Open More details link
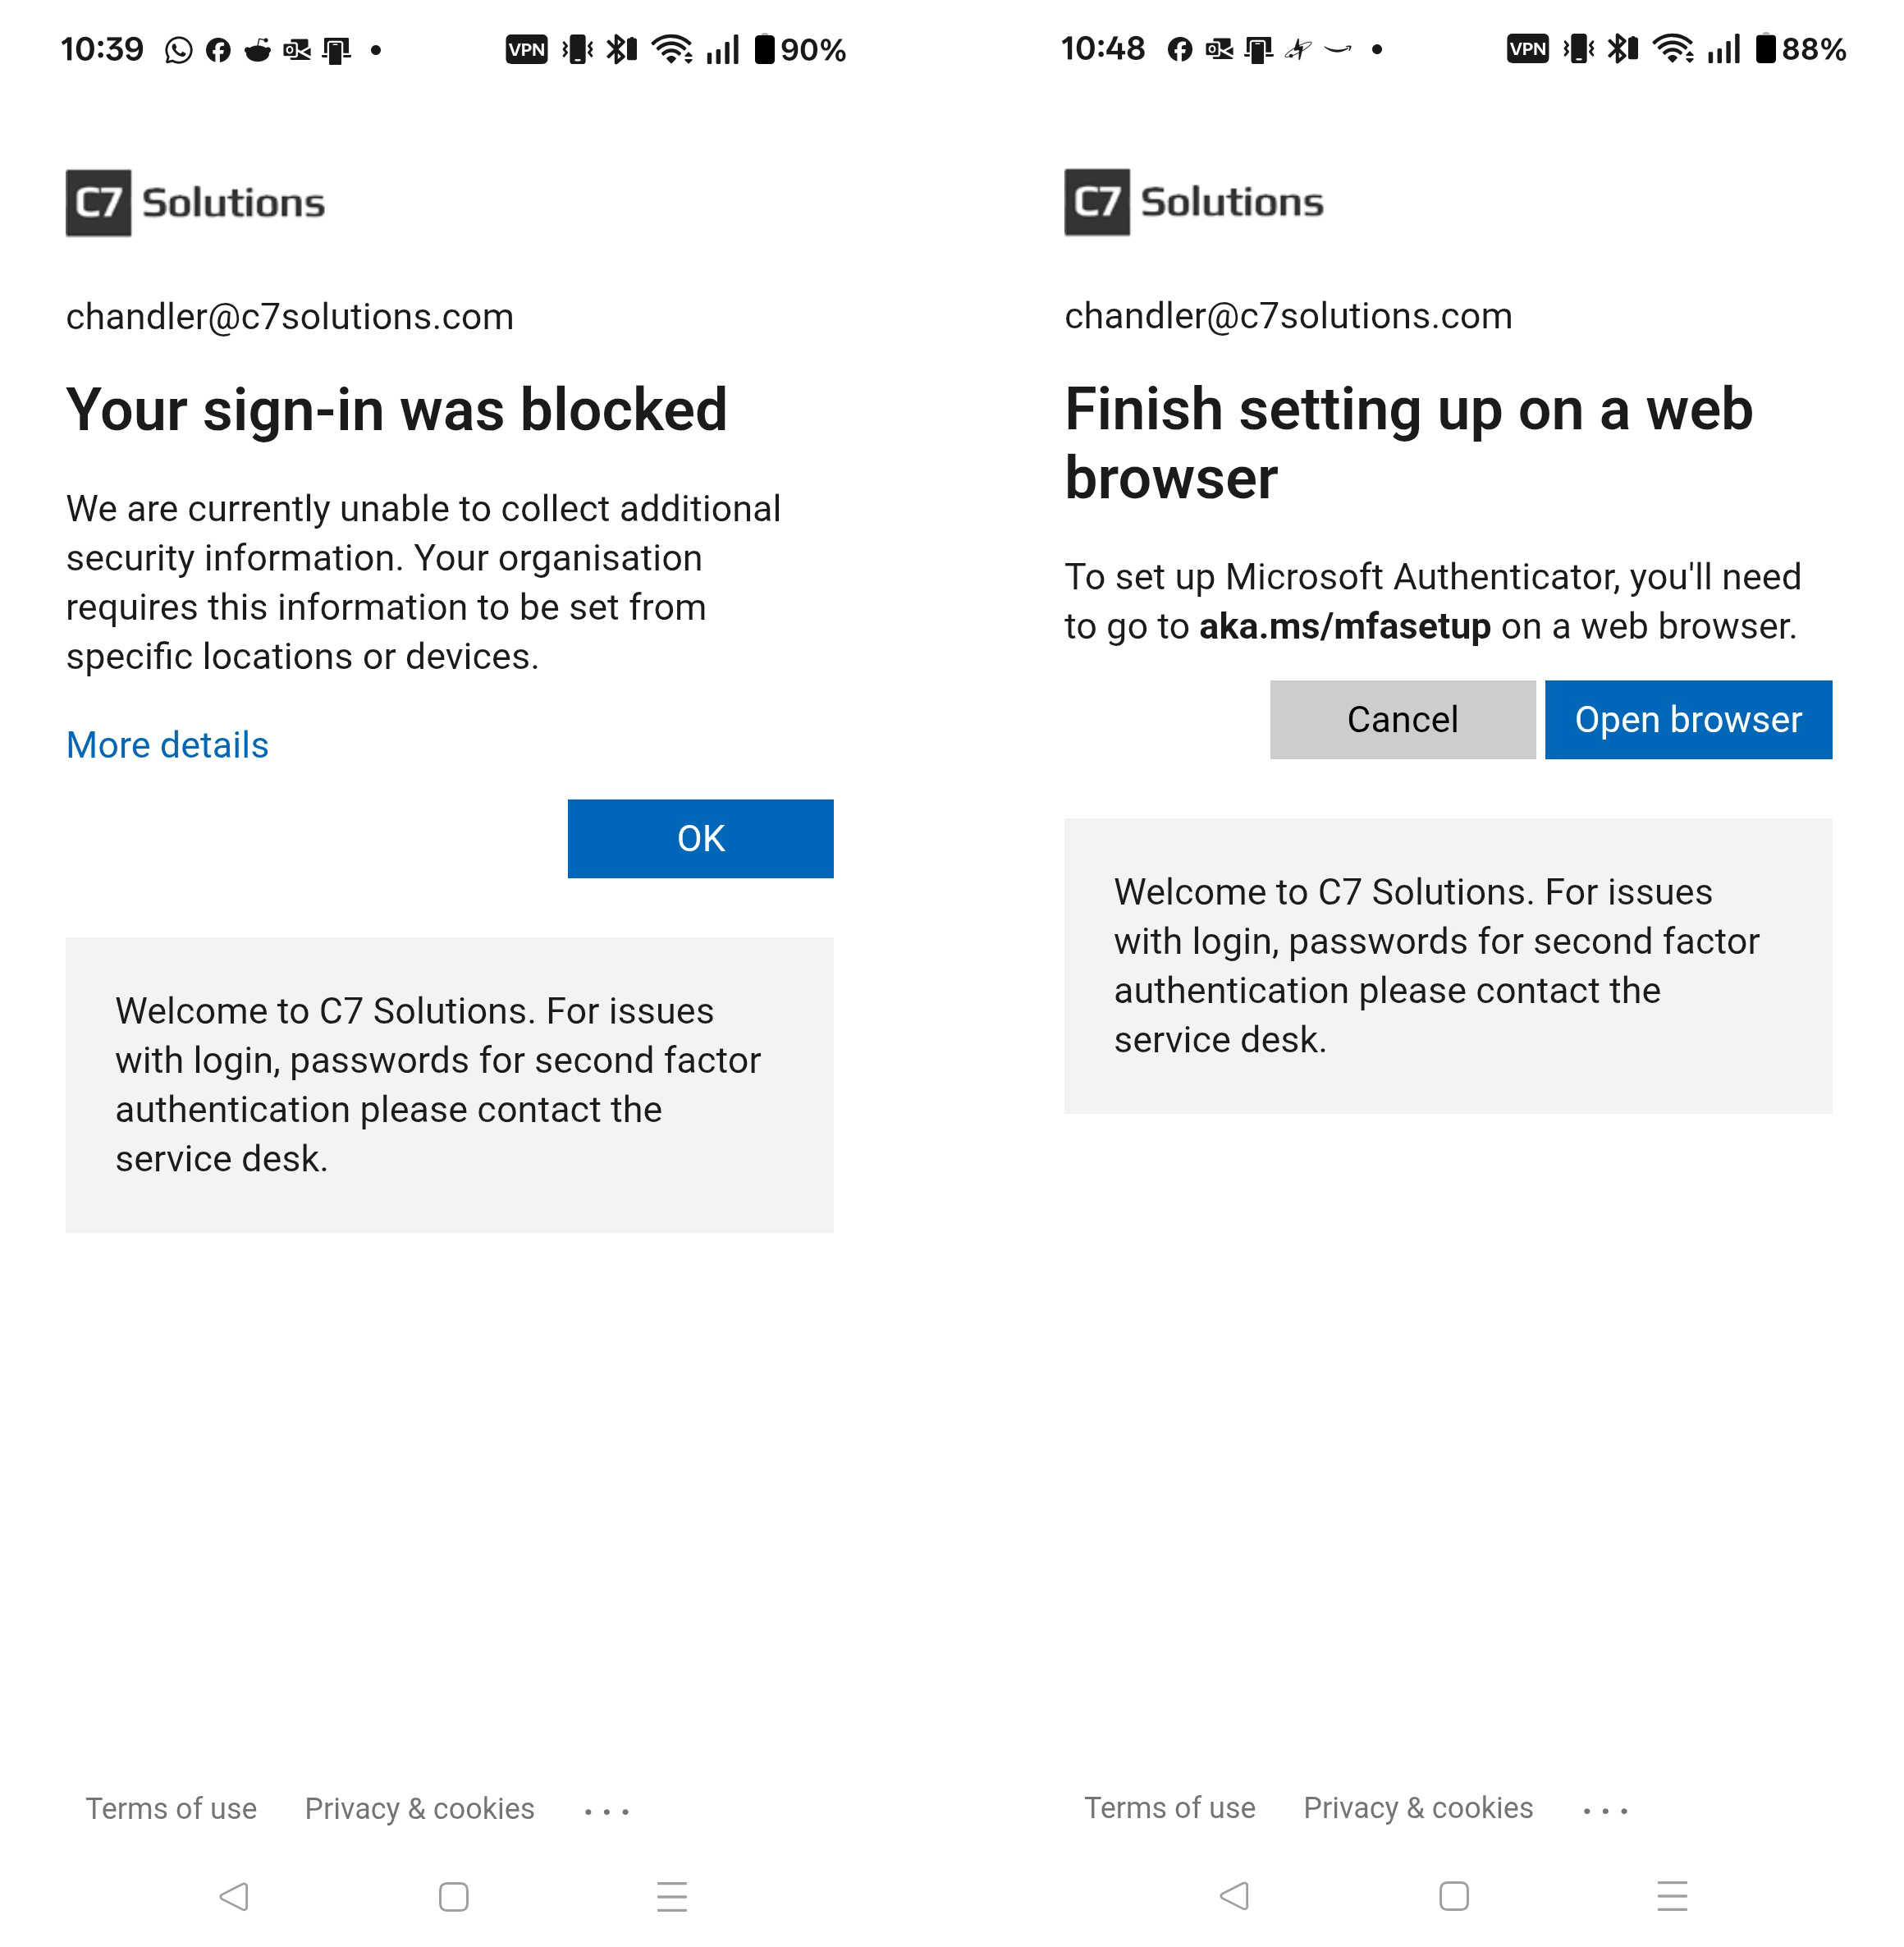1904x1947 pixels. pyautogui.click(x=167, y=745)
